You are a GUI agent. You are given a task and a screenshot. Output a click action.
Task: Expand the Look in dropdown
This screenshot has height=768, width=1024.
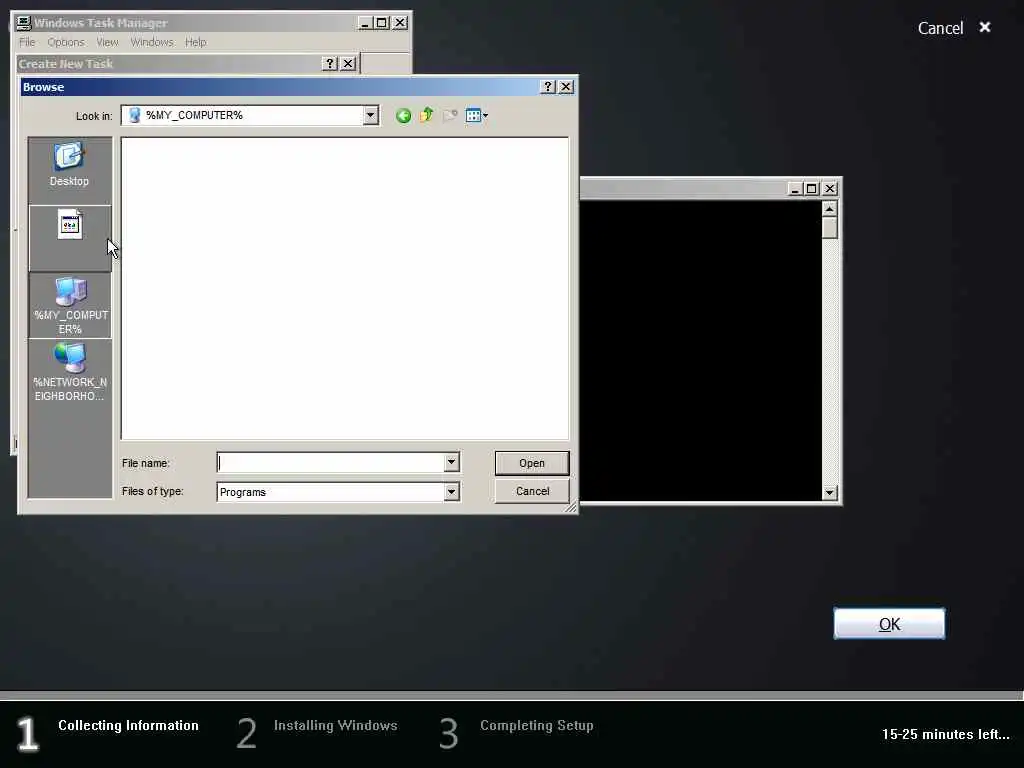pyautogui.click(x=370, y=116)
